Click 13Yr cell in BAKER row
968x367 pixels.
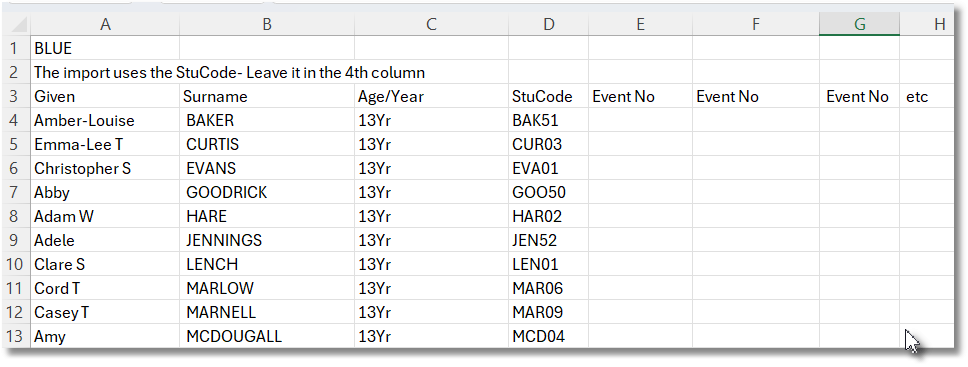(x=432, y=120)
